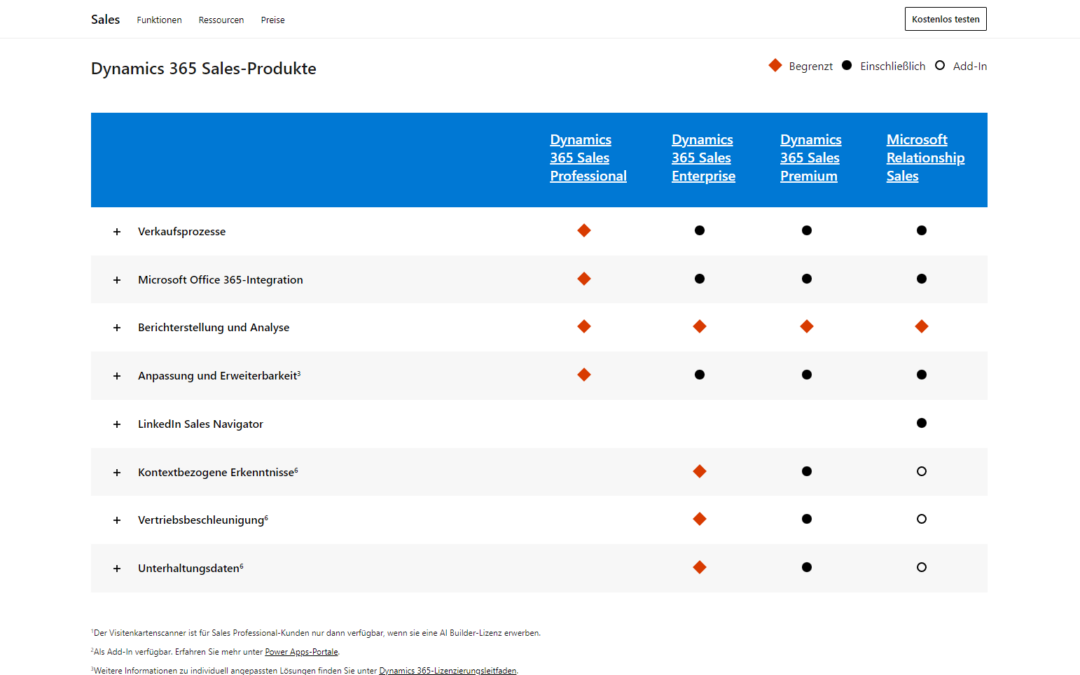Click Berichterstellung diamond under Sales Enterprise
This screenshot has width=1080, height=675.
coord(699,326)
